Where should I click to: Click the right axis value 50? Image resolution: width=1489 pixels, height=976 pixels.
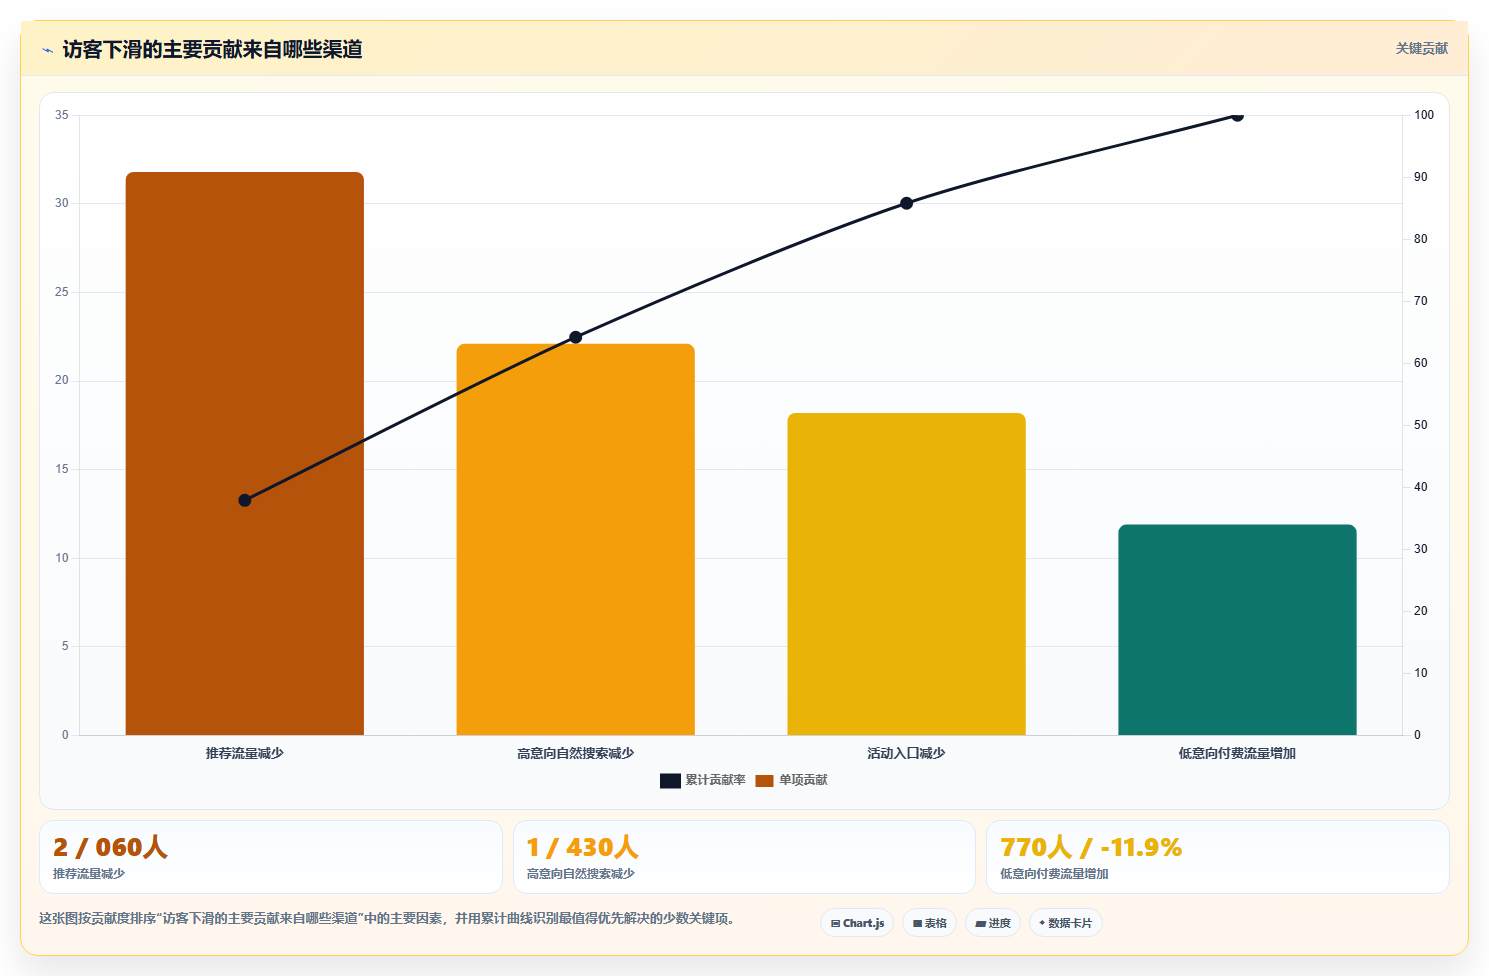(x=1421, y=425)
